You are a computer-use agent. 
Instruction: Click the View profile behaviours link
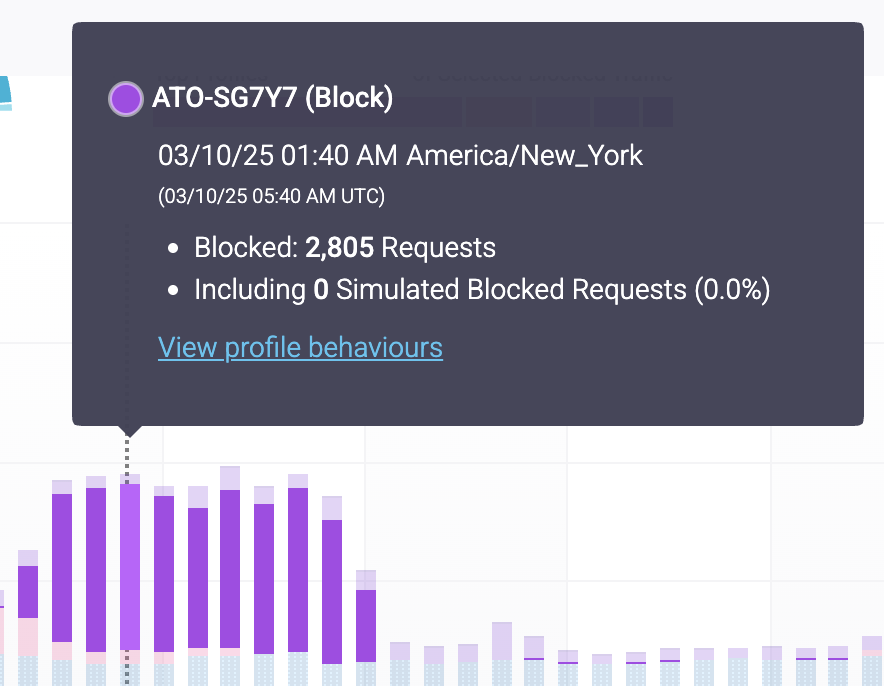(x=300, y=348)
